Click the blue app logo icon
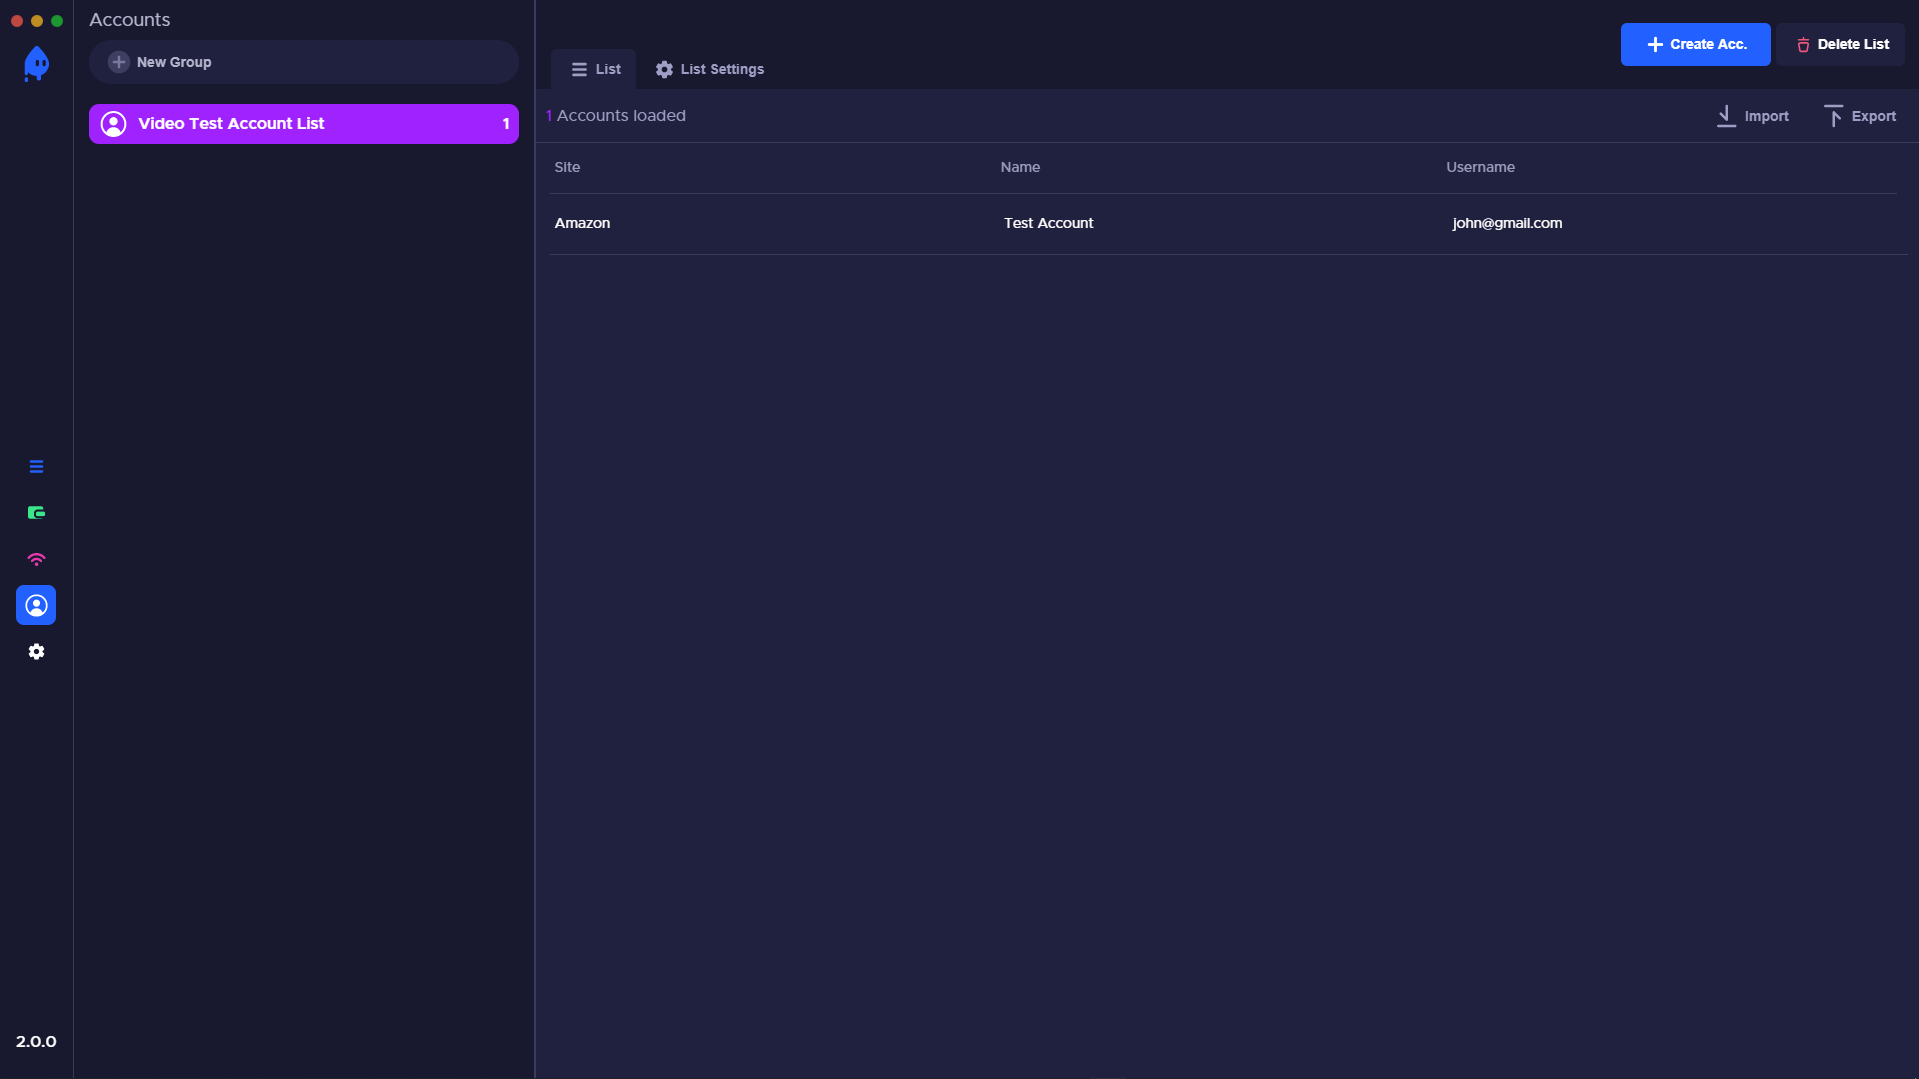The width and height of the screenshot is (1919, 1079). click(36, 64)
